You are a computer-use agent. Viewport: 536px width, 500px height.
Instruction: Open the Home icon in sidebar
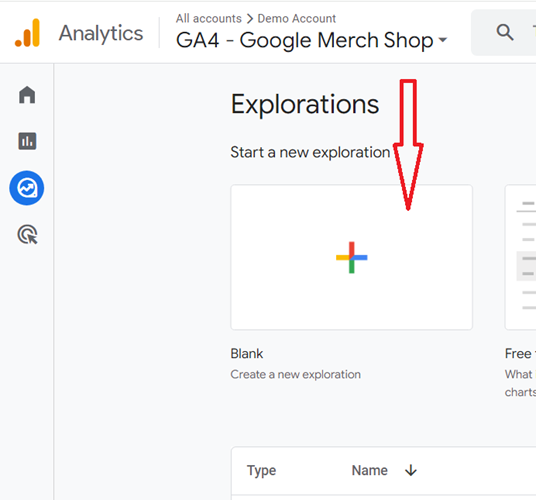pyautogui.click(x=27, y=94)
